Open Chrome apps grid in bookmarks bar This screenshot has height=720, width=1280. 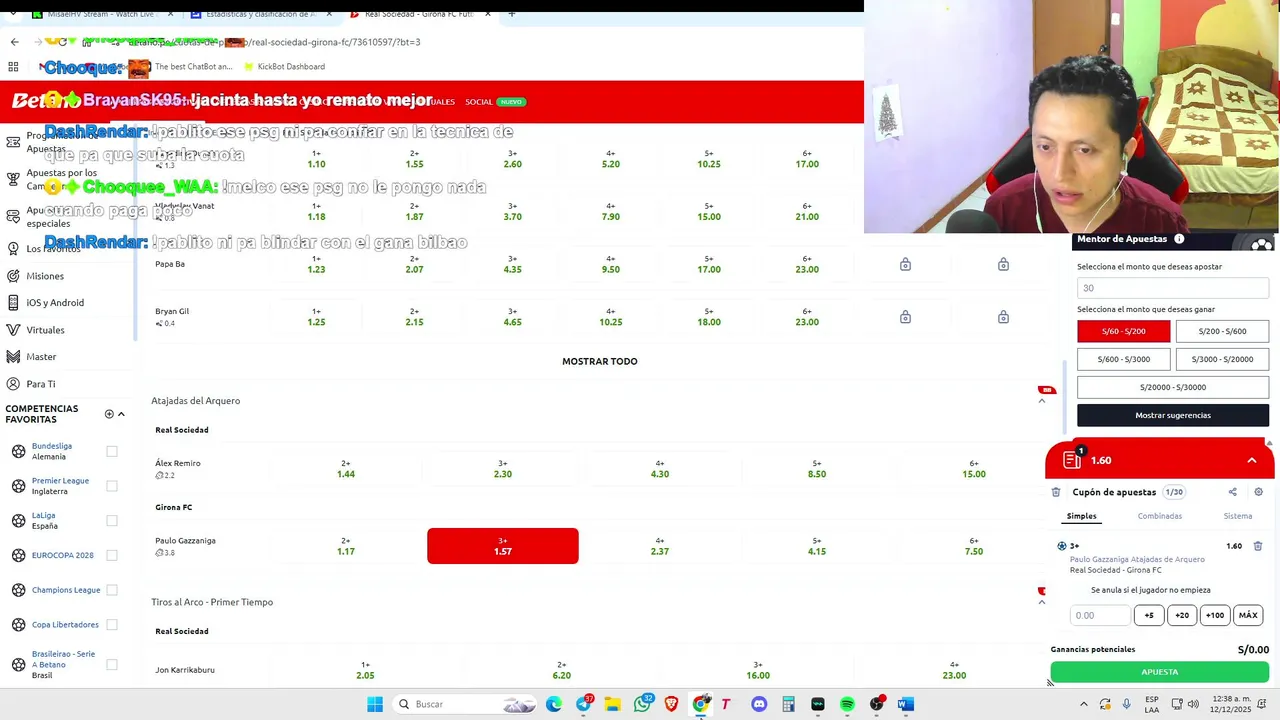click(x=13, y=67)
